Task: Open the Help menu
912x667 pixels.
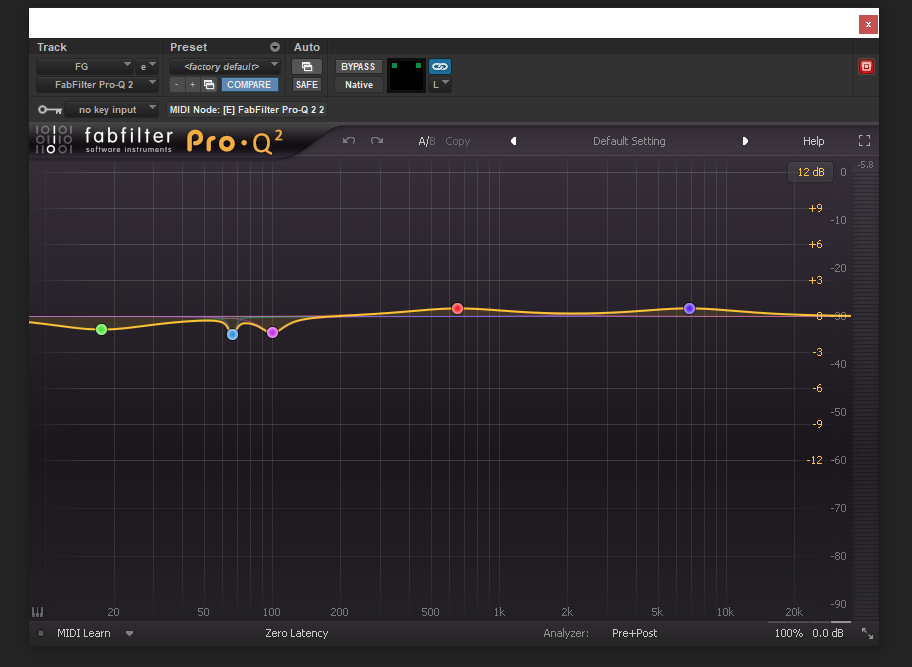Action: (x=813, y=141)
